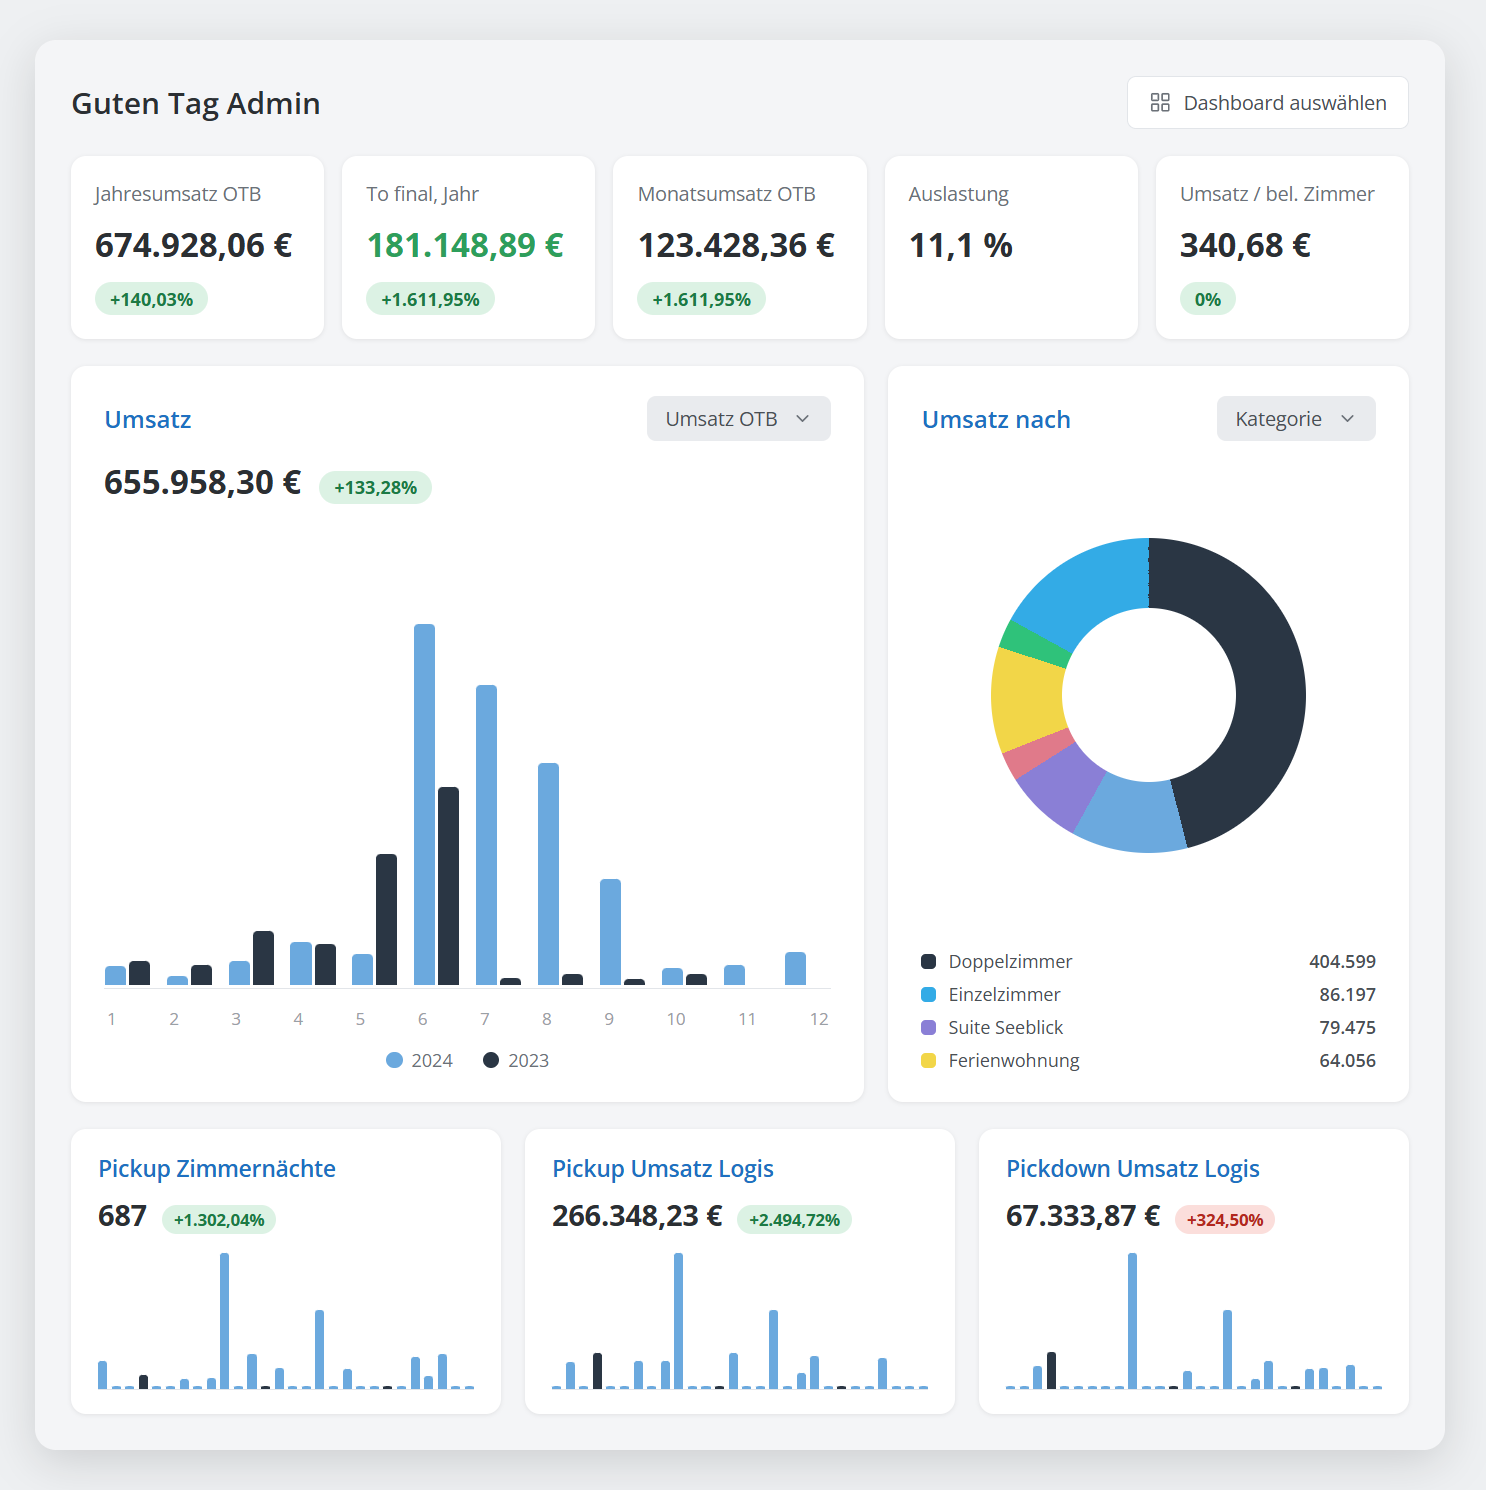Open the Kategorie dropdown
This screenshot has height=1490, width=1486.
pos(1295,419)
